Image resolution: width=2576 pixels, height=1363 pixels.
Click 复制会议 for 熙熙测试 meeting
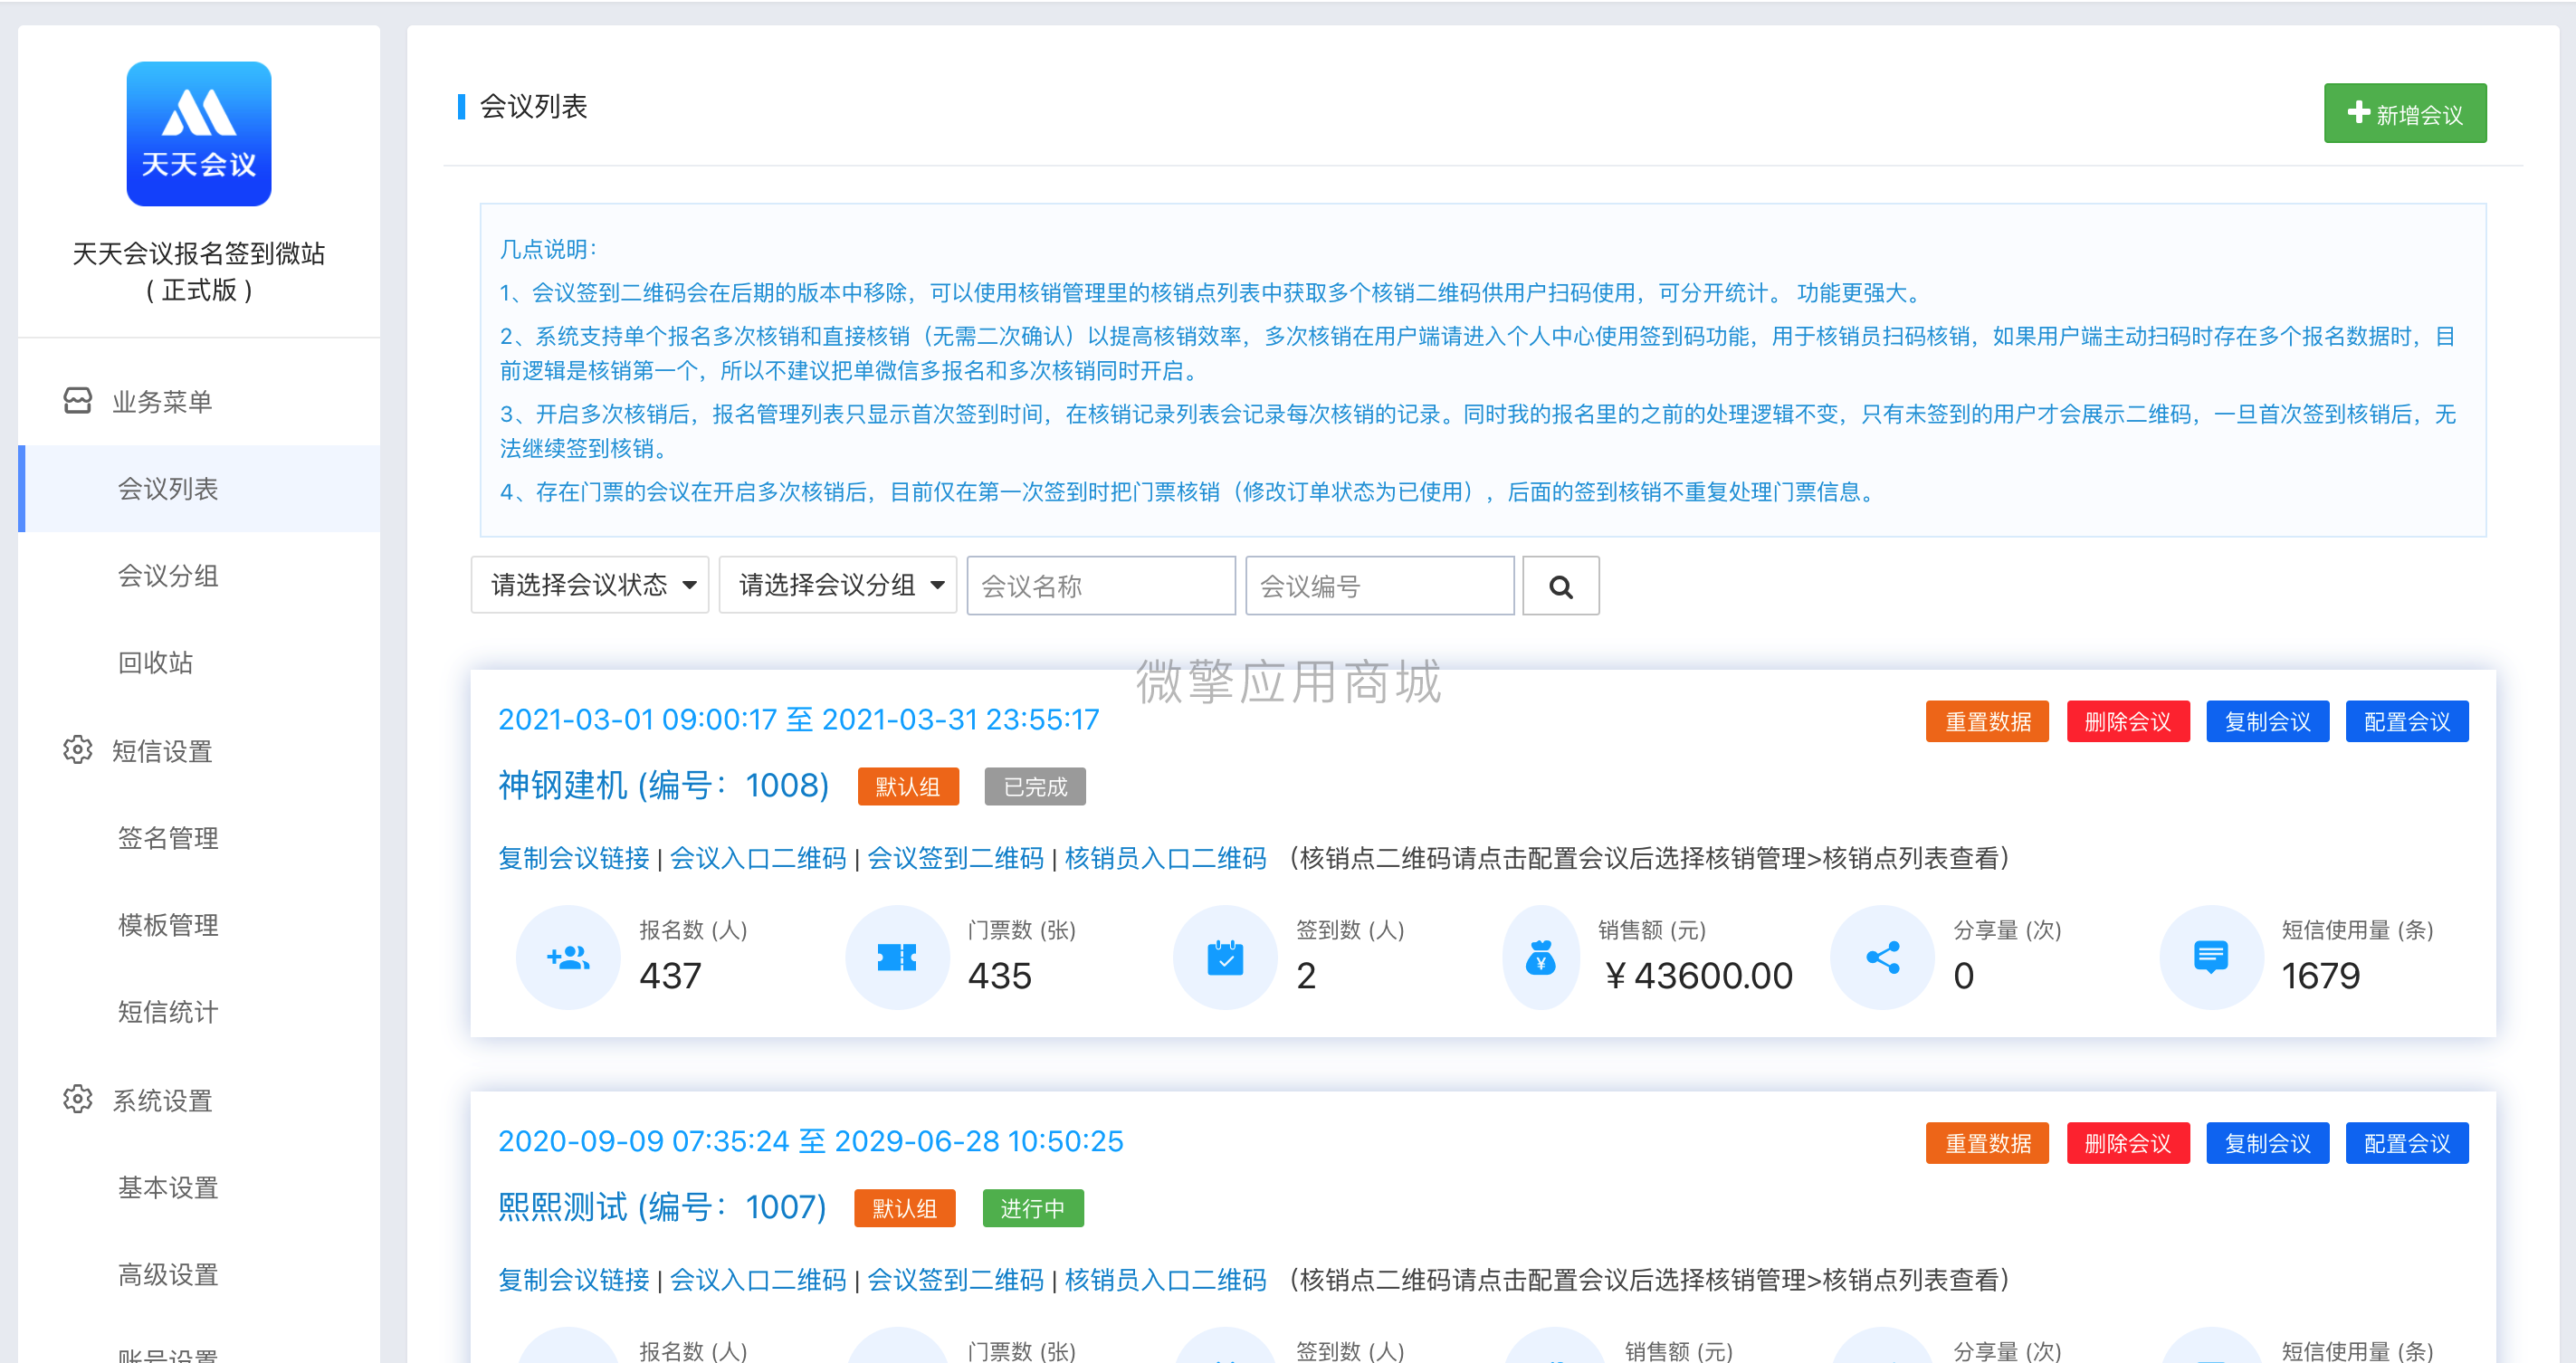click(2267, 1143)
